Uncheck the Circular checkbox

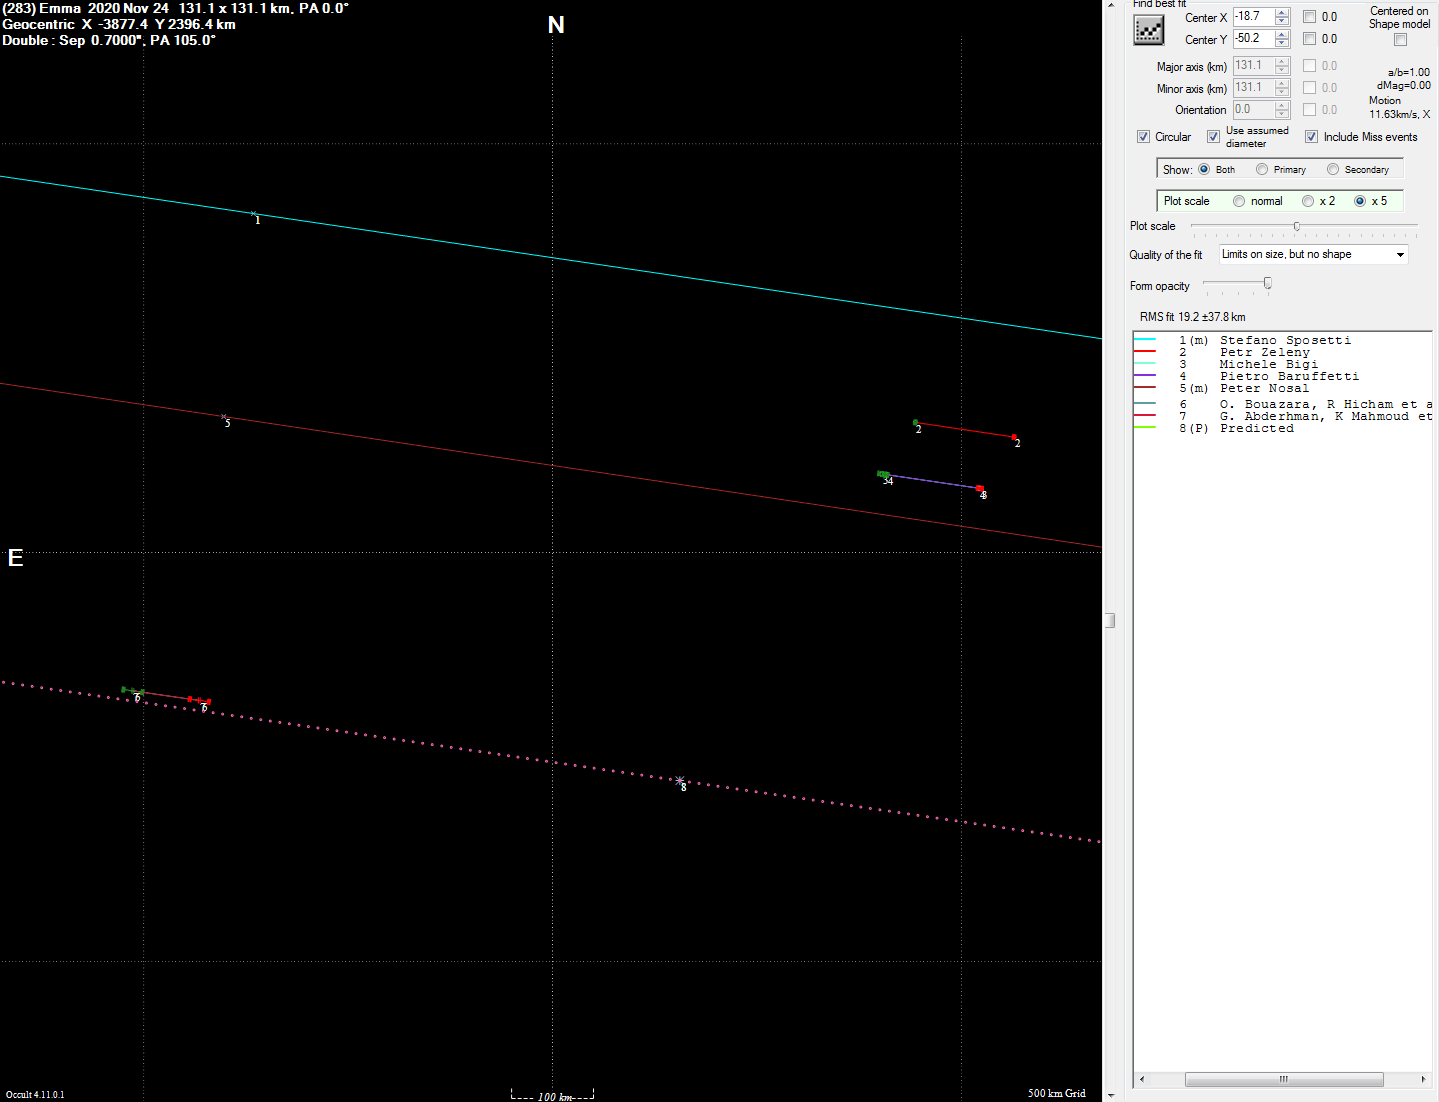[1143, 137]
